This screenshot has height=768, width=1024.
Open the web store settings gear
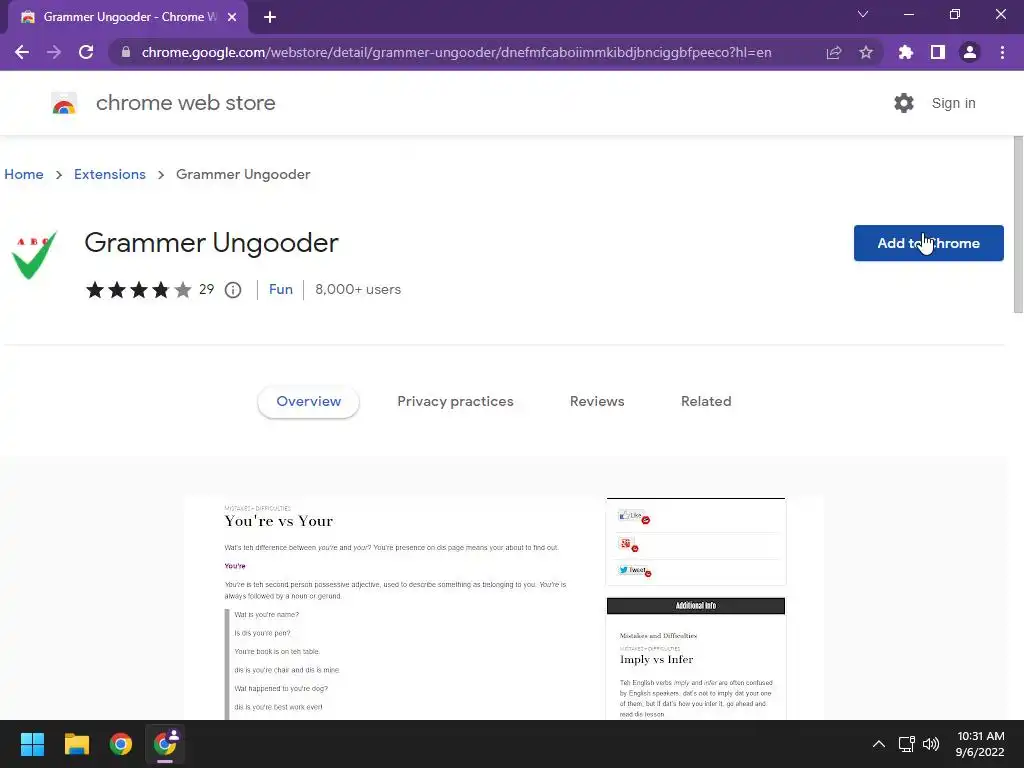[x=904, y=103]
